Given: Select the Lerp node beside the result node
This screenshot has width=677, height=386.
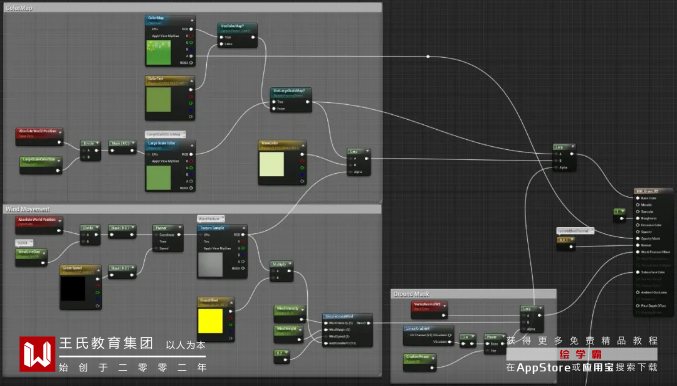Looking at the screenshot, I should pyautogui.click(x=564, y=158).
